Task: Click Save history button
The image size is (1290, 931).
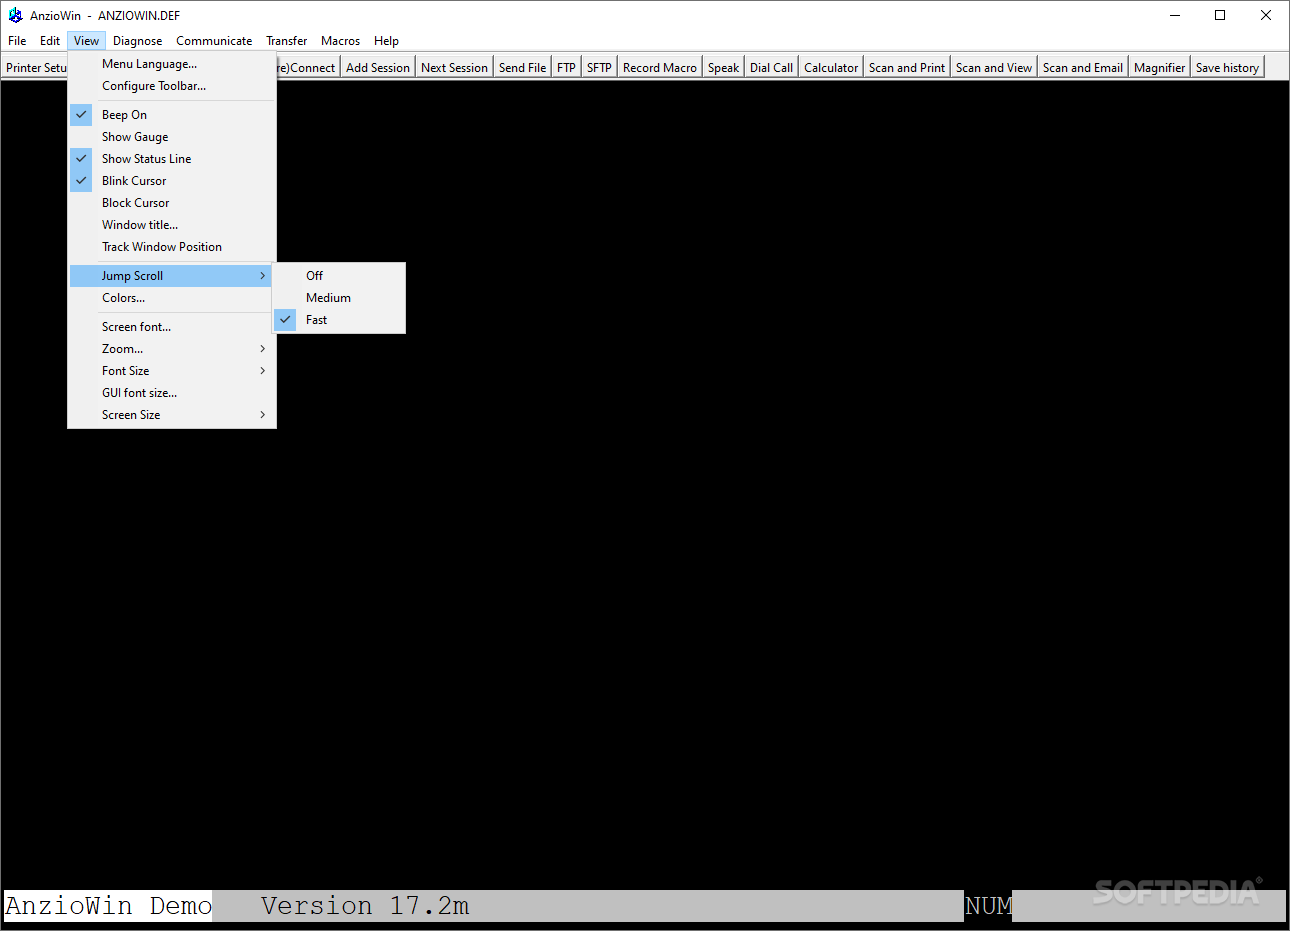Action: [1227, 68]
